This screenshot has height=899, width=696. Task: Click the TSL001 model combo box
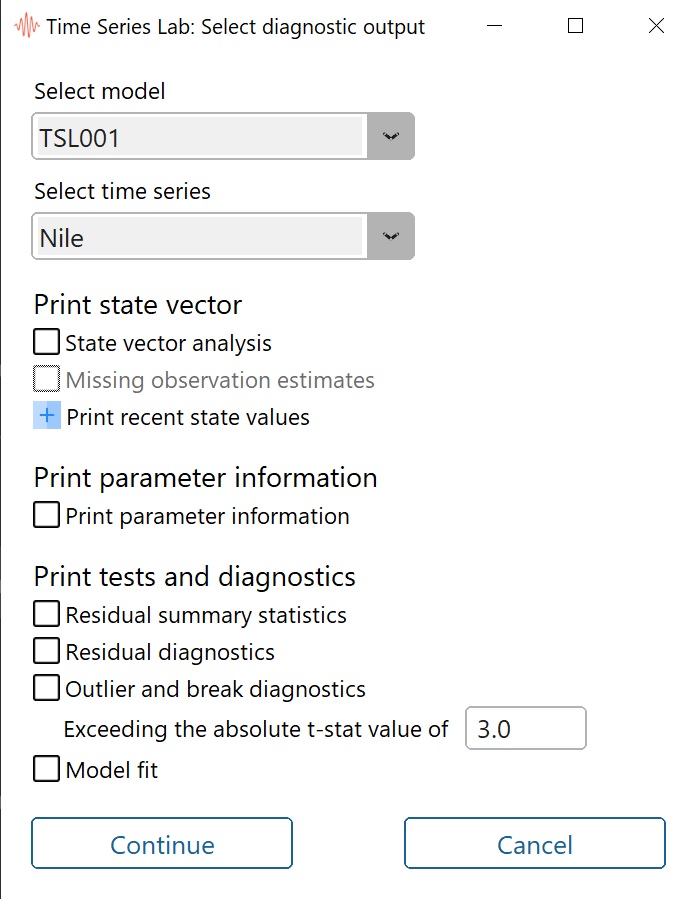(x=200, y=137)
